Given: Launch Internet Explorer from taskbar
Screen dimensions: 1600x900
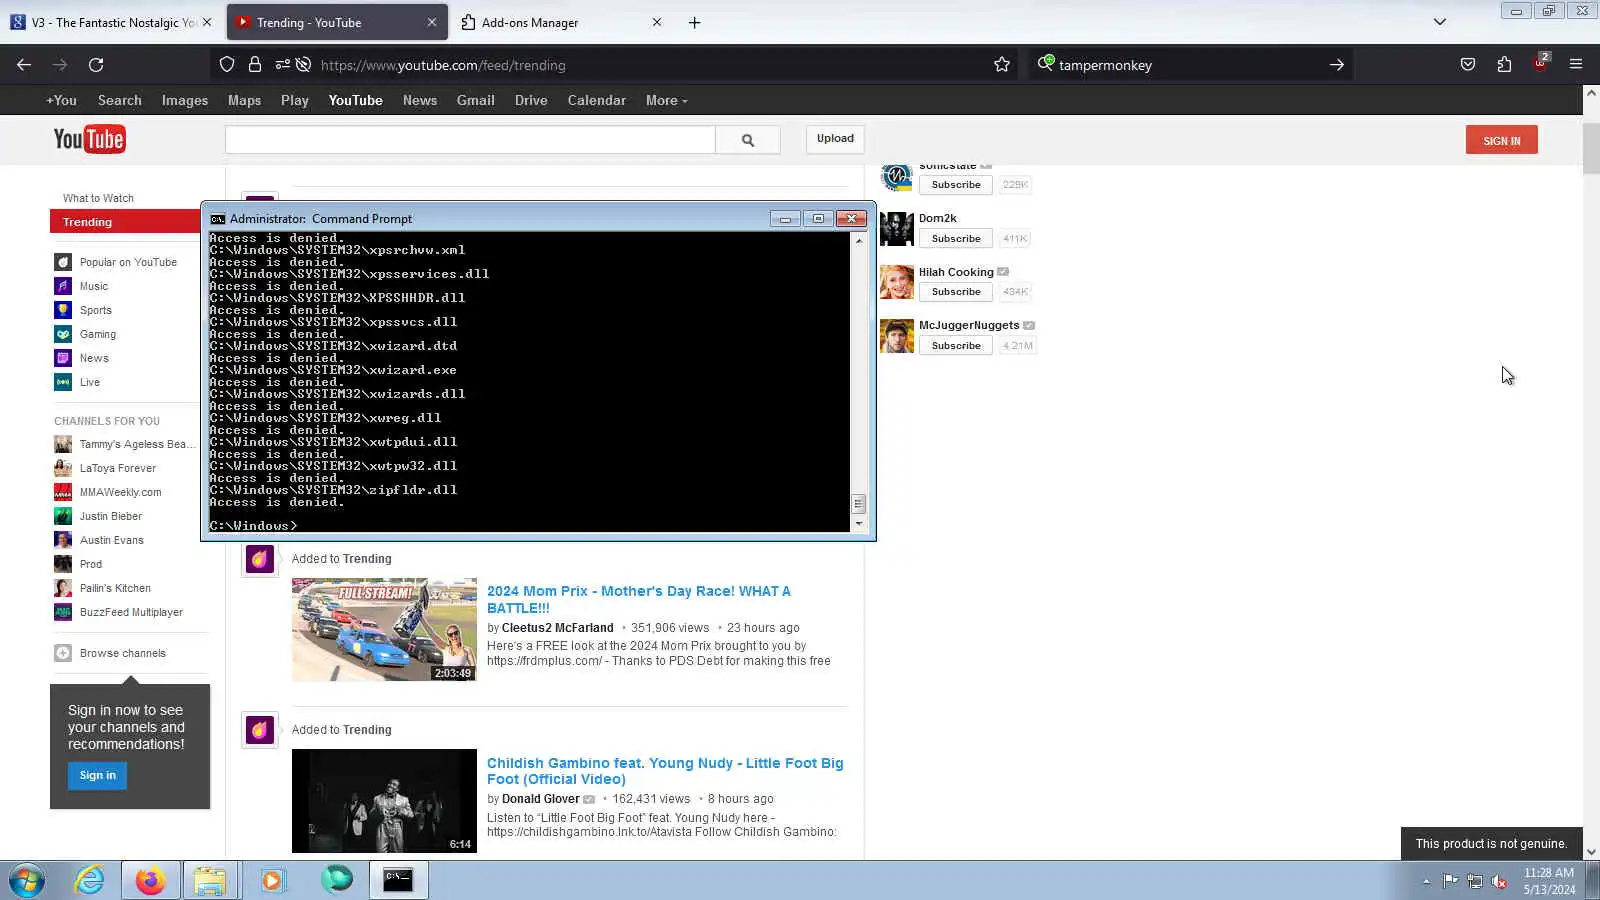Looking at the screenshot, I should (x=90, y=880).
